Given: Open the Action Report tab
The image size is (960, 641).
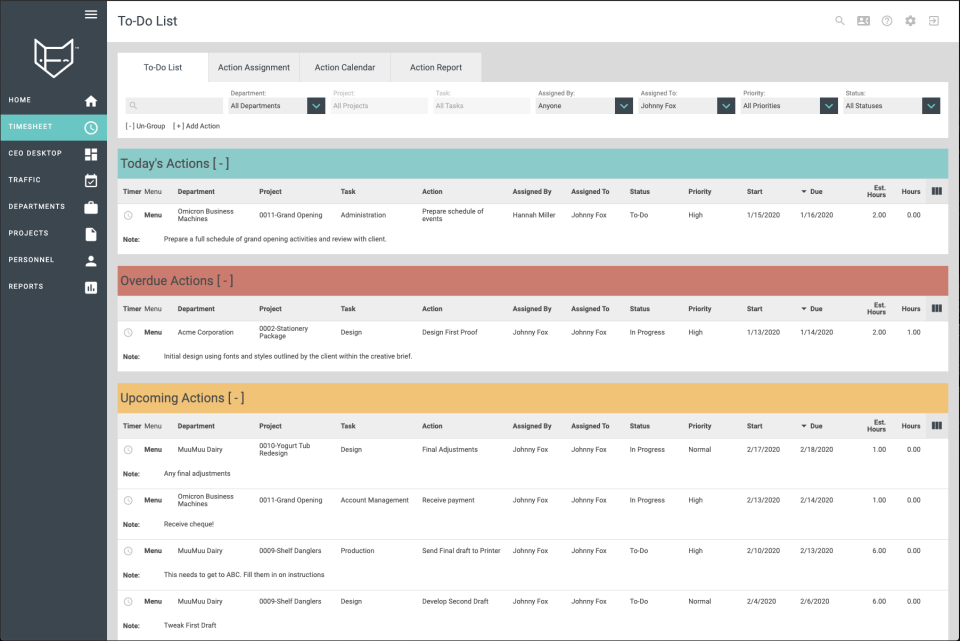Looking at the screenshot, I should tap(435, 67).
